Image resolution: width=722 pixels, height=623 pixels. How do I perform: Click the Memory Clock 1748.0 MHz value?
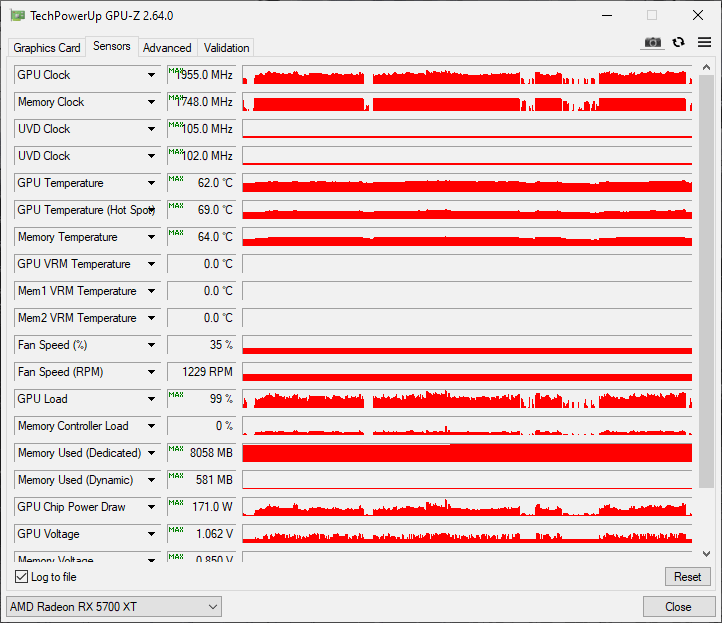tap(202, 102)
